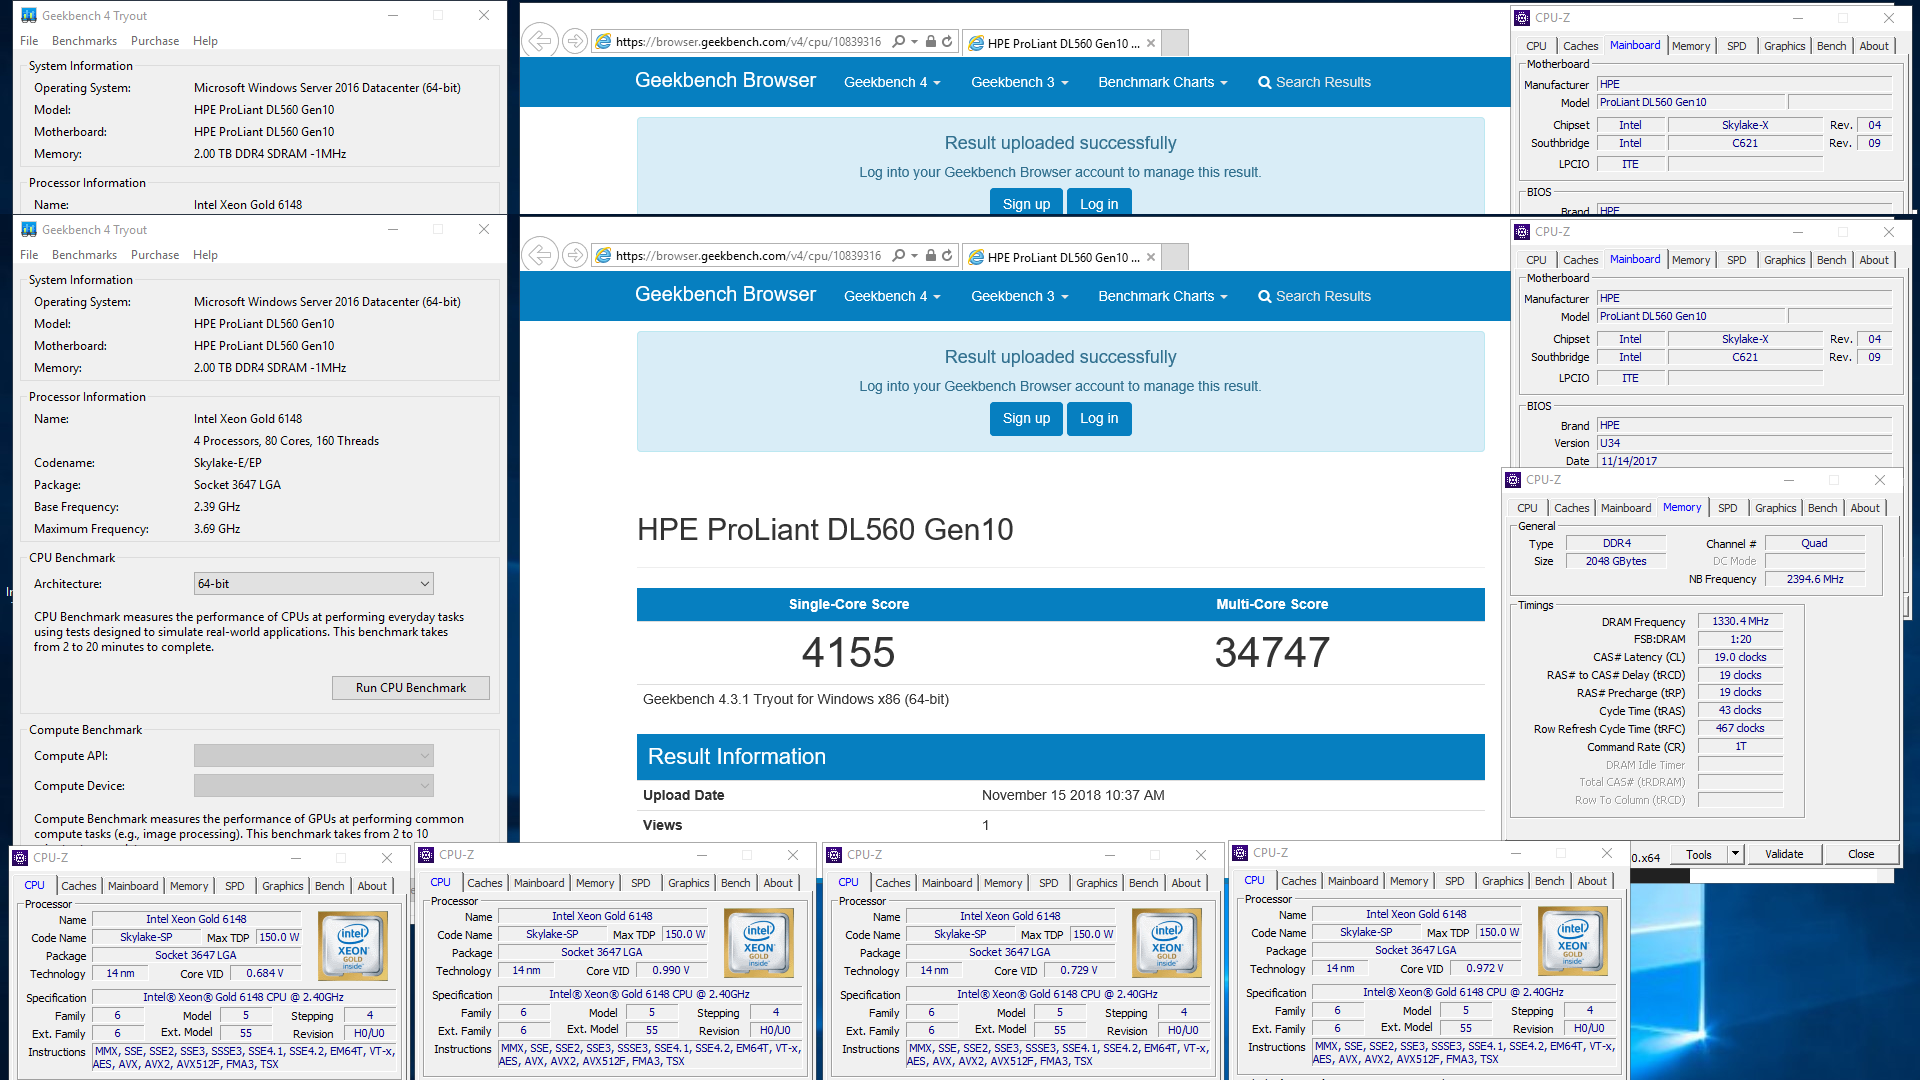Click the Run CPU Benchmark button
1920x1080 pixels.
[411, 688]
